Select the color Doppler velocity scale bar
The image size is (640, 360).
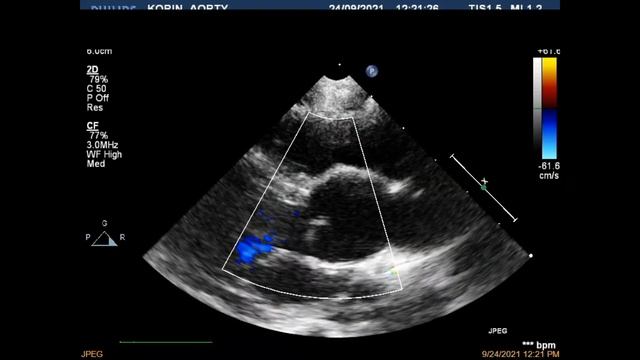pyautogui.click(x=549, y=108)
